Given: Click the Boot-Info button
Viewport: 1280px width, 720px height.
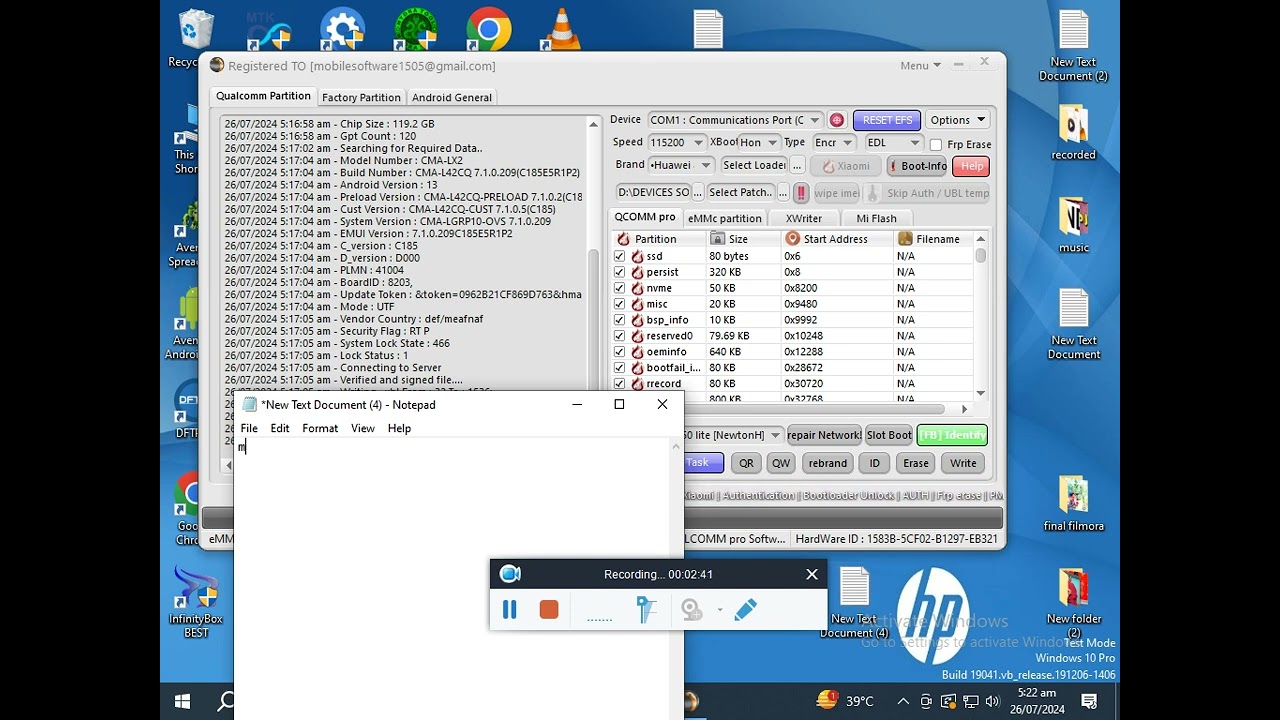Looking at the screenshot, I should coord(917,166).
